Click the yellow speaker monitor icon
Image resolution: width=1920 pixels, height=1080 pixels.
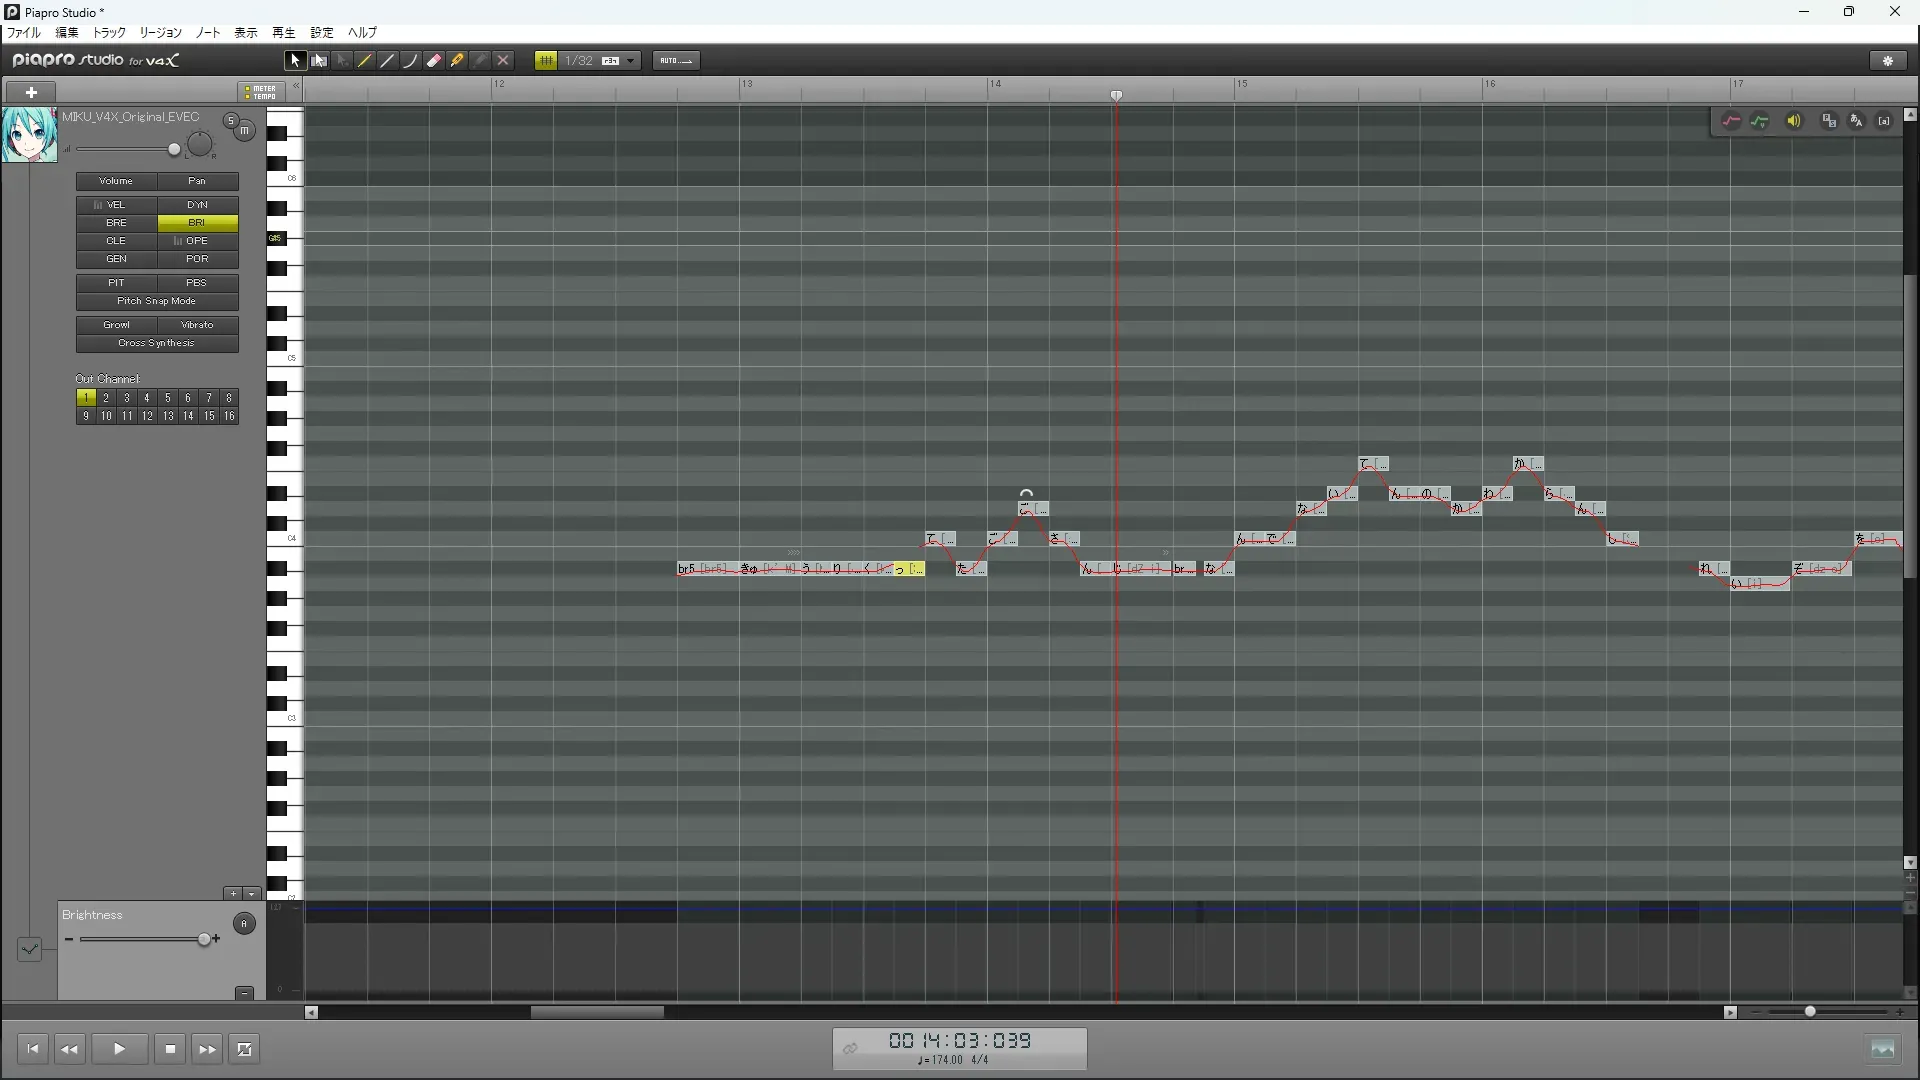(x=1794, y=121)
